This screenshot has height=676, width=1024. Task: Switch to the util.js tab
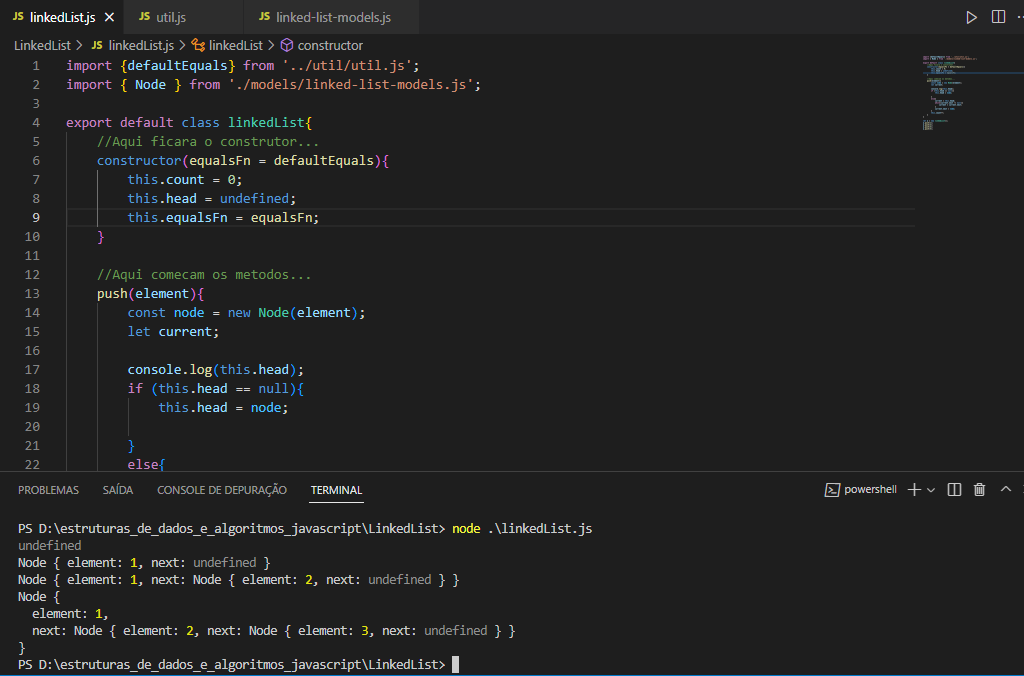[x=171, y=18]
